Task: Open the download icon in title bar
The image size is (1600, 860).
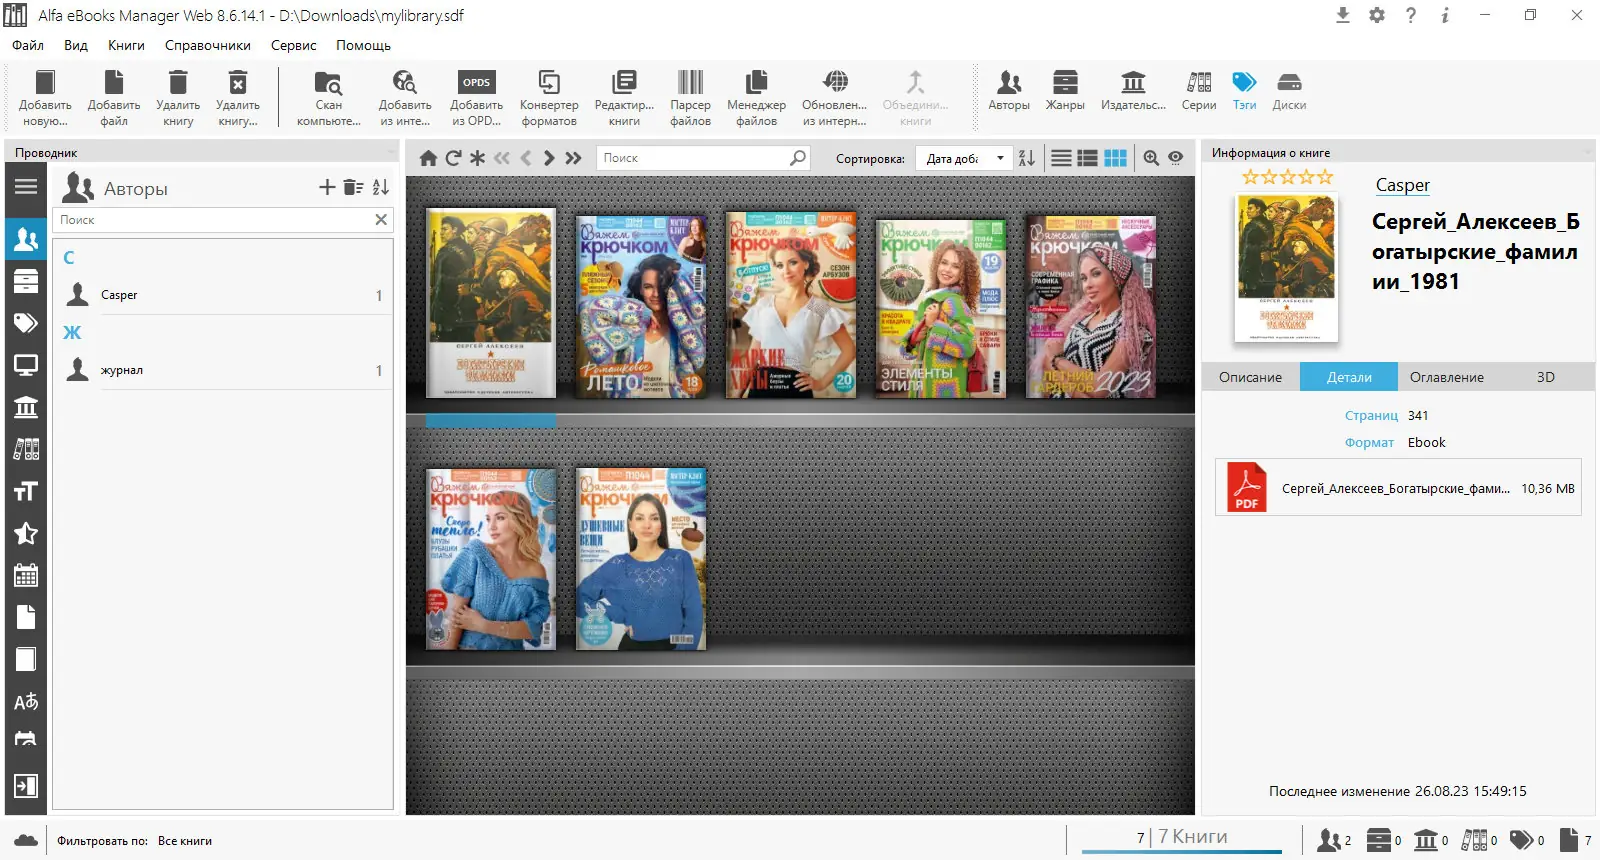Action: [1343, 15]
